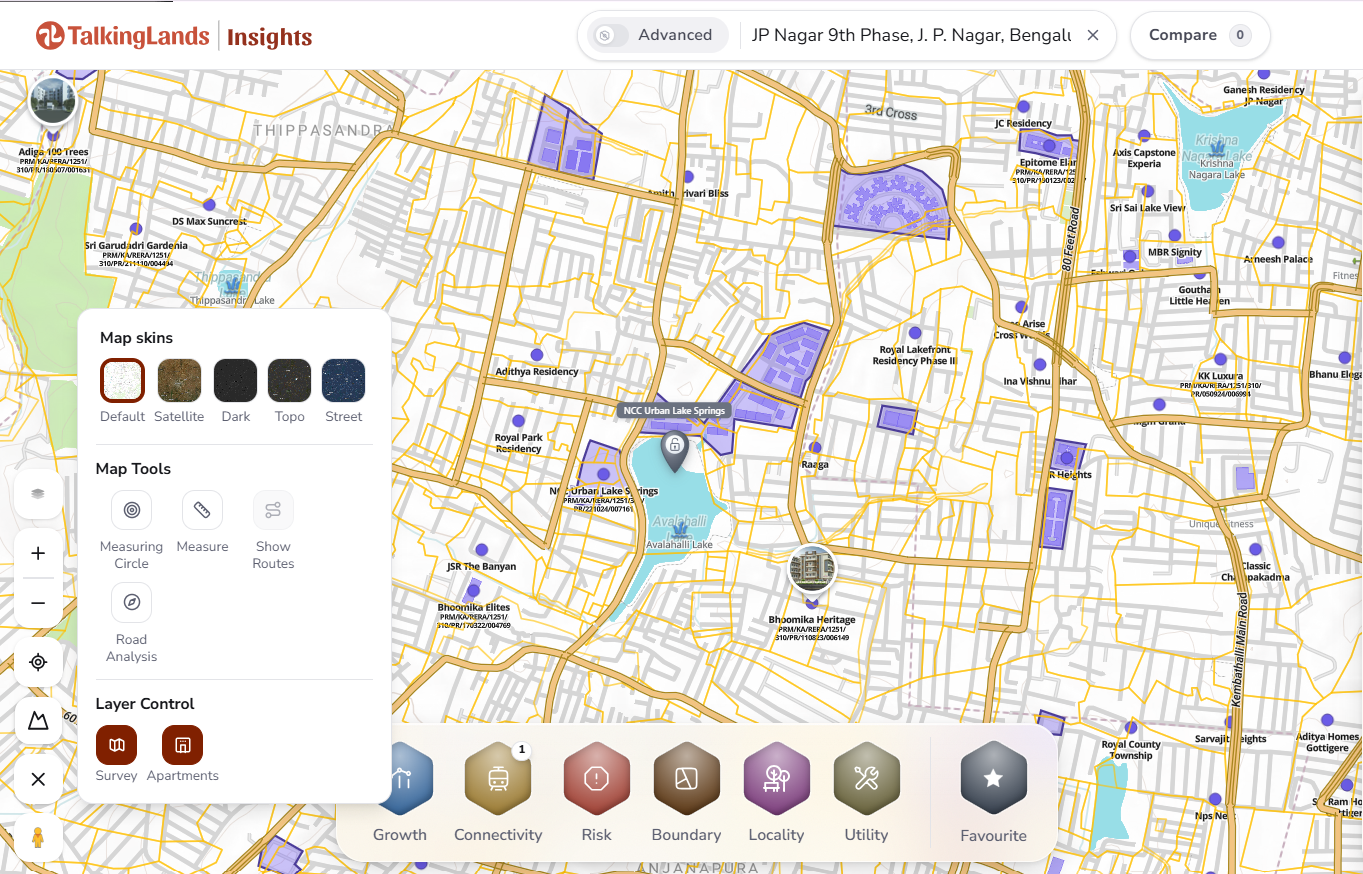Open the Favourite category
The height and width of the screenshot is (874, 1363).
(x=993, y=780)
